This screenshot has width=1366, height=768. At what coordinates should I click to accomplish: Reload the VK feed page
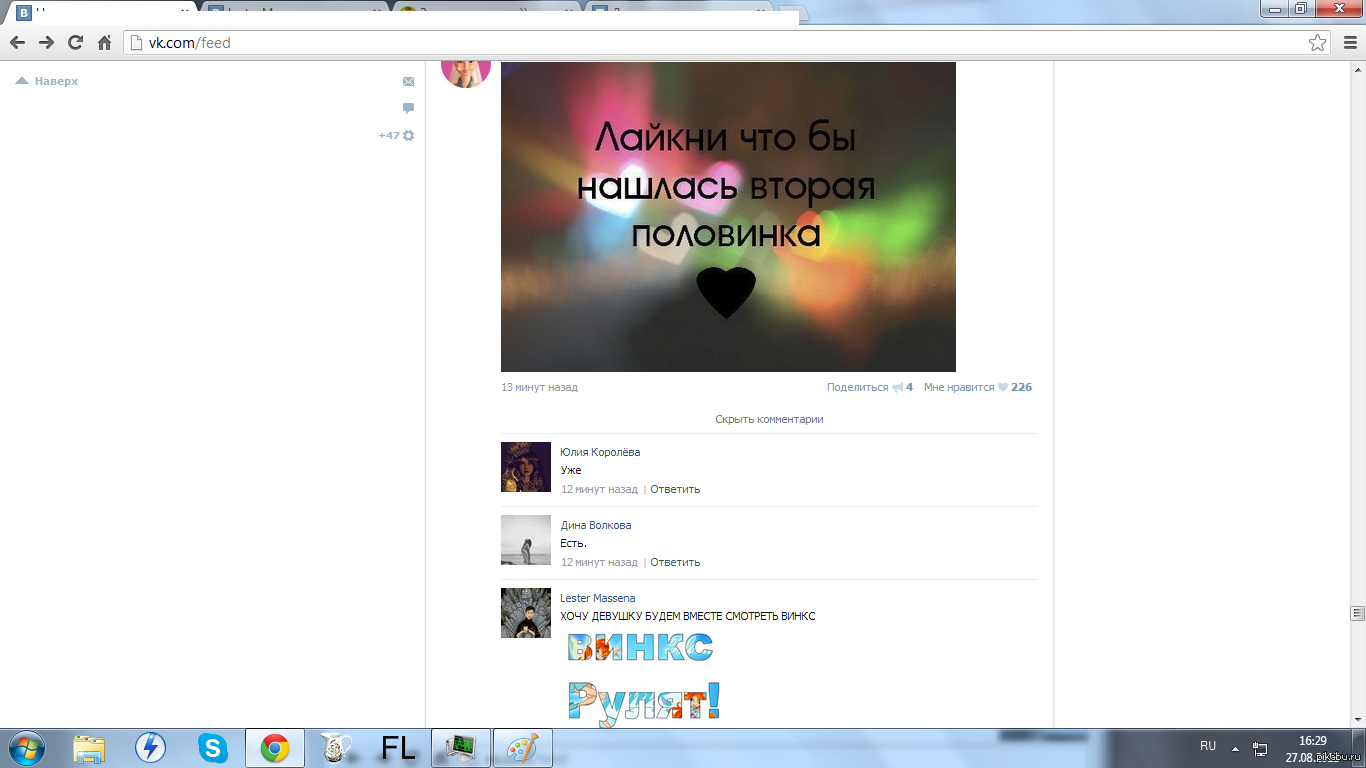(x=75, y=43)
